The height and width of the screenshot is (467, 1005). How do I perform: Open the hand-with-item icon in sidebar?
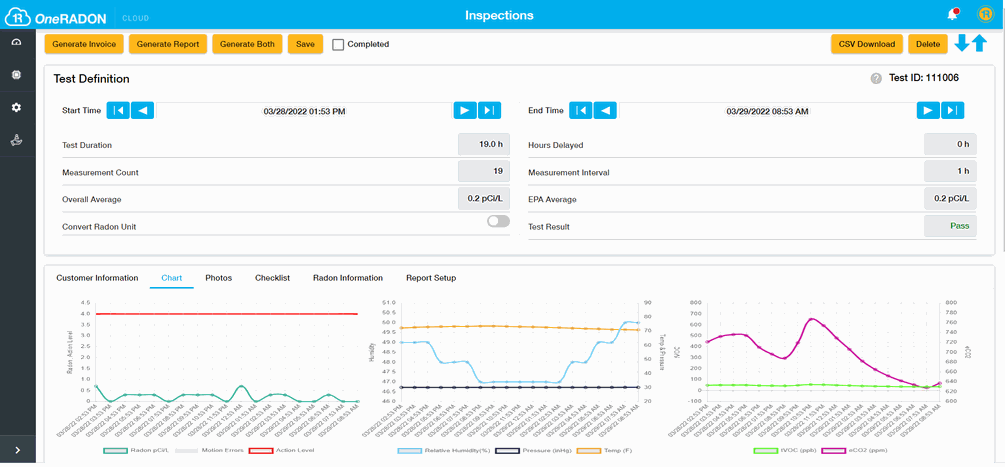[17, 140]
